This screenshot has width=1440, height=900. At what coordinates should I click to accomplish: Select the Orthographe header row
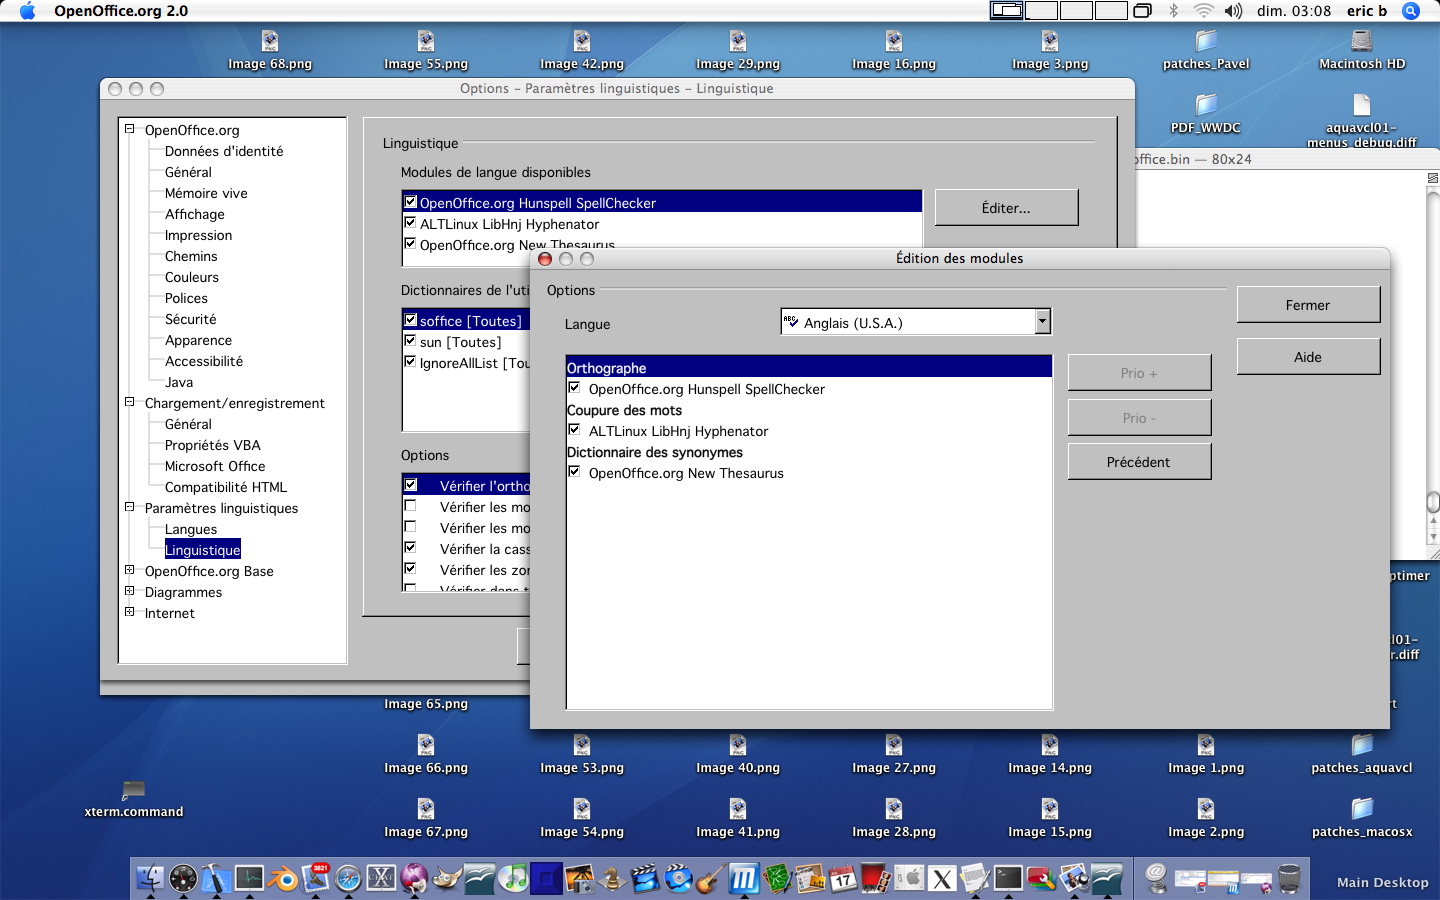tap(809, 367)
